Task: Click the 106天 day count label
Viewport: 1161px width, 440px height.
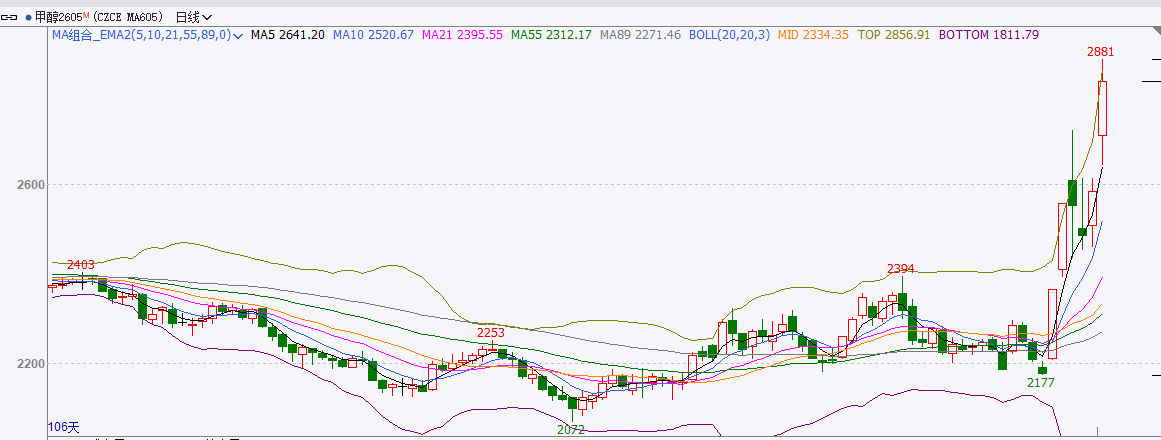Action: (63, 427)
